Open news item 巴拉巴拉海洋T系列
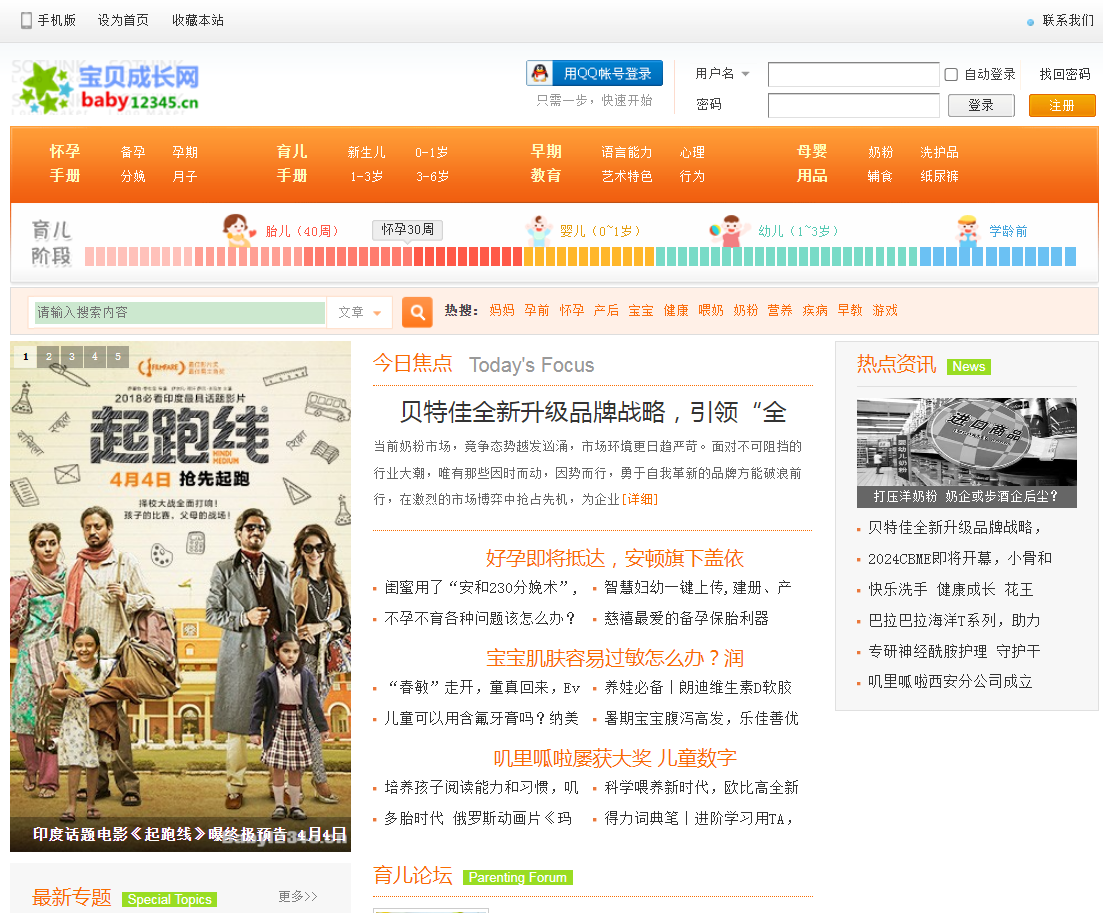1103x913 pixels. [x=954, y=620]
